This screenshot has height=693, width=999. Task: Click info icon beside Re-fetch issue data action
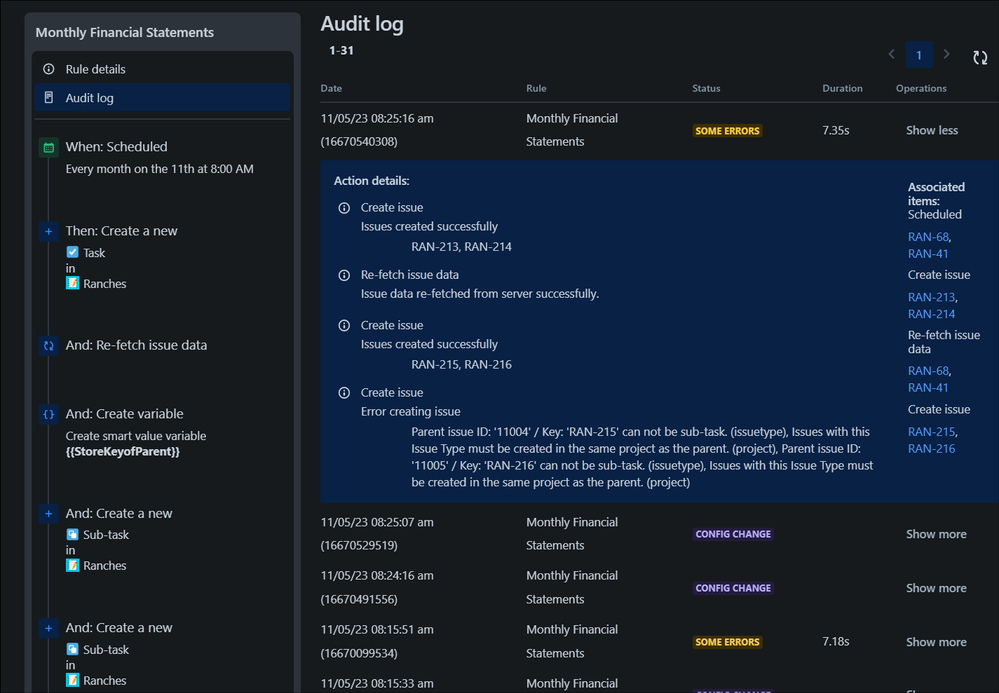(344, 275)
